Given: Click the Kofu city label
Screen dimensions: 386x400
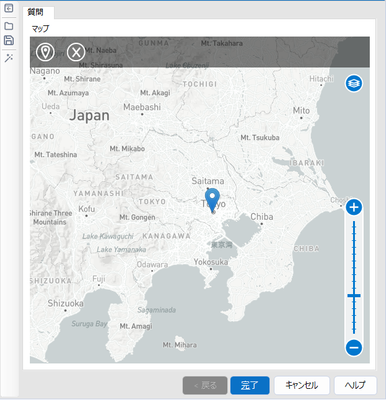Looking at the screenshot, I should coord(87,209).
